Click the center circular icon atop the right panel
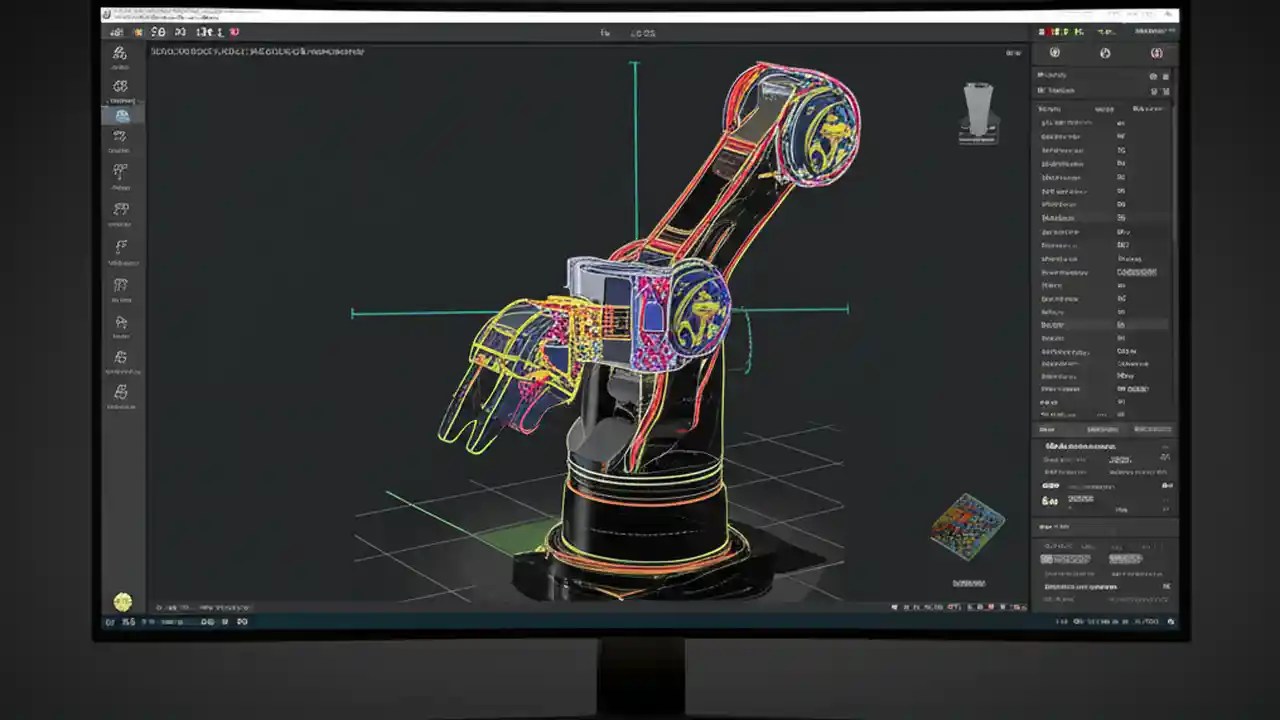Viewport: 1280px width, 720px height. [1105, 52]
